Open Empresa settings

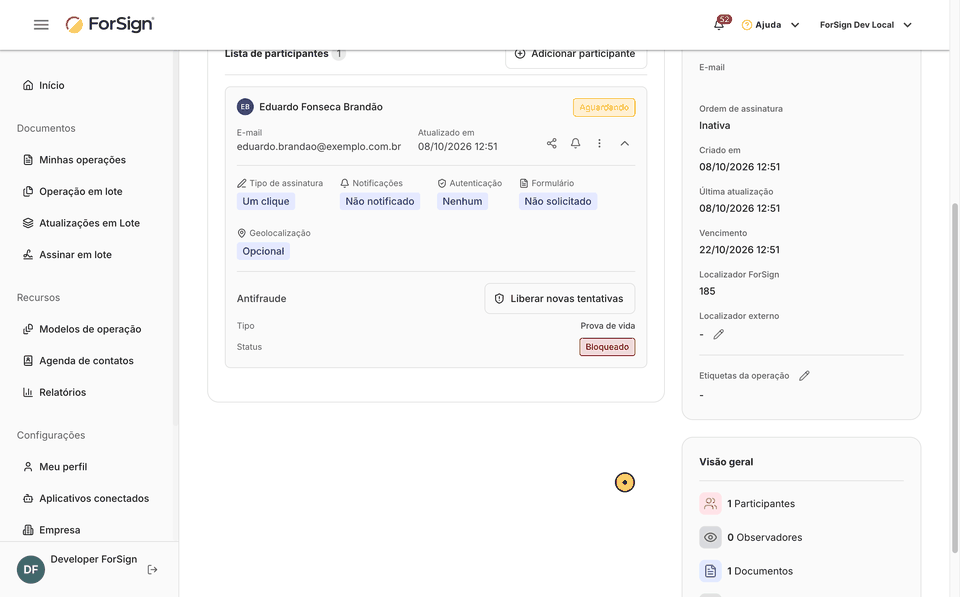tap(51, 530)
